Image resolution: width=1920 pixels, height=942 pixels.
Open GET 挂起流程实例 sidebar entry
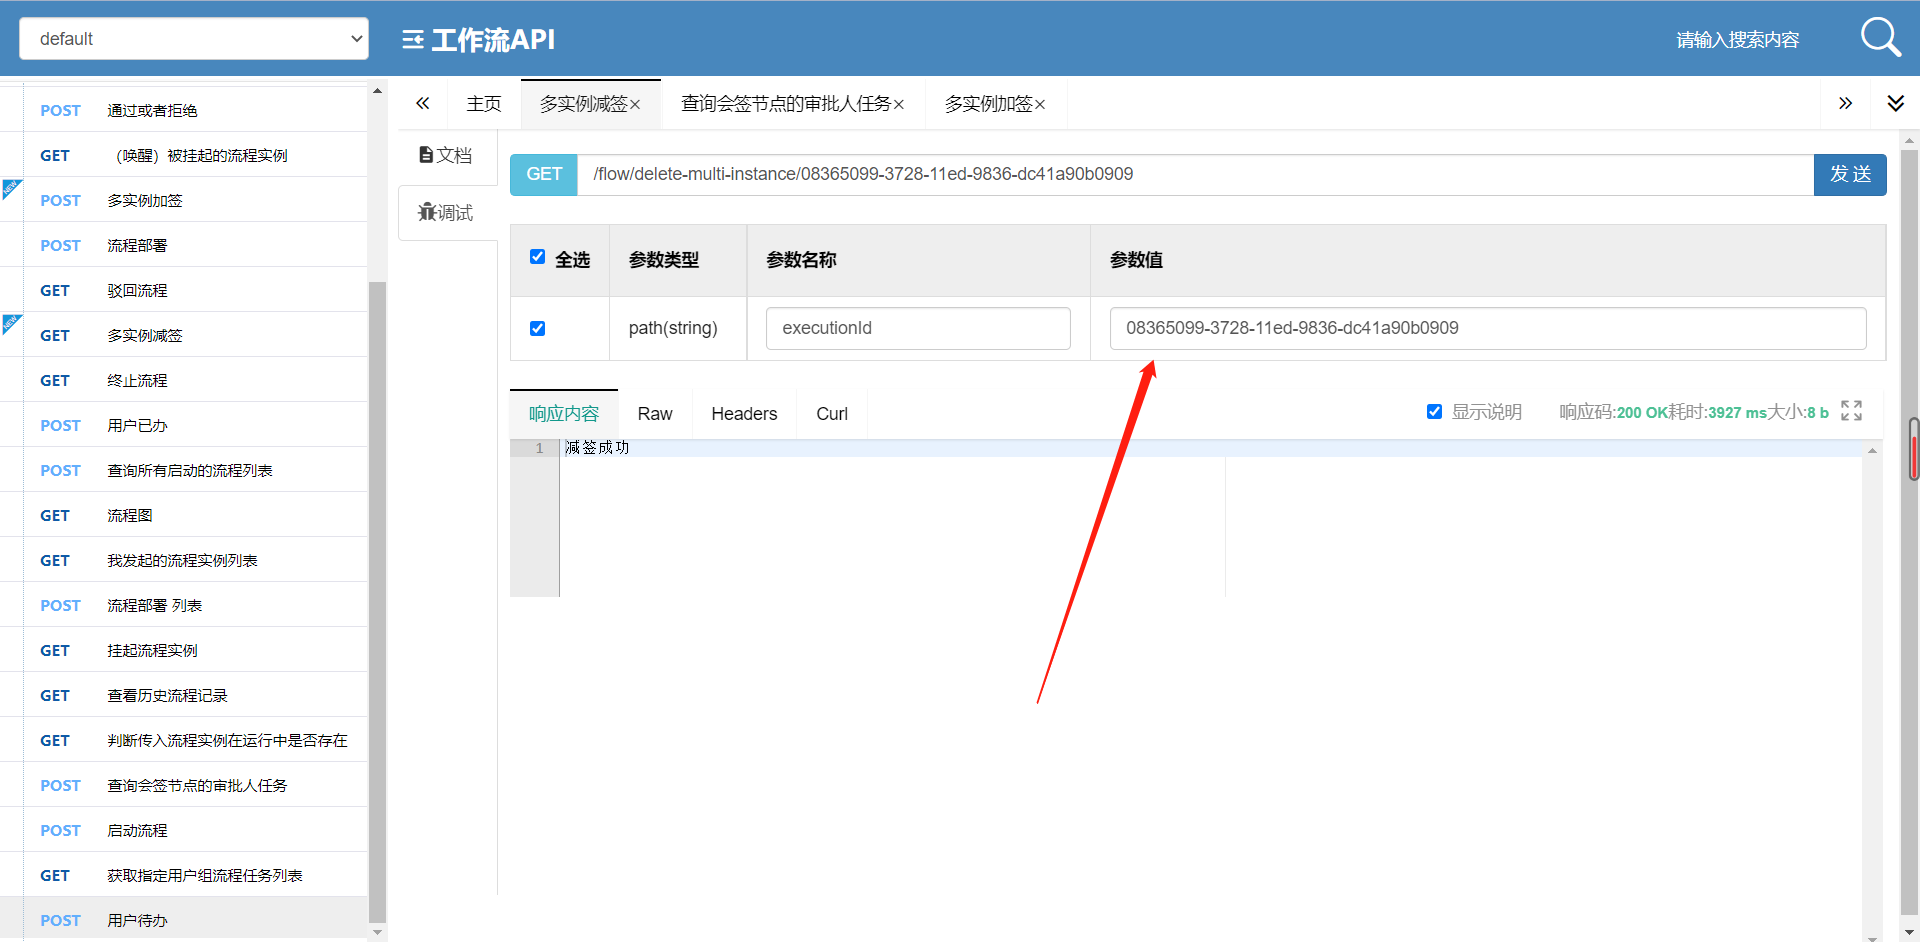[x=184, y=650]
